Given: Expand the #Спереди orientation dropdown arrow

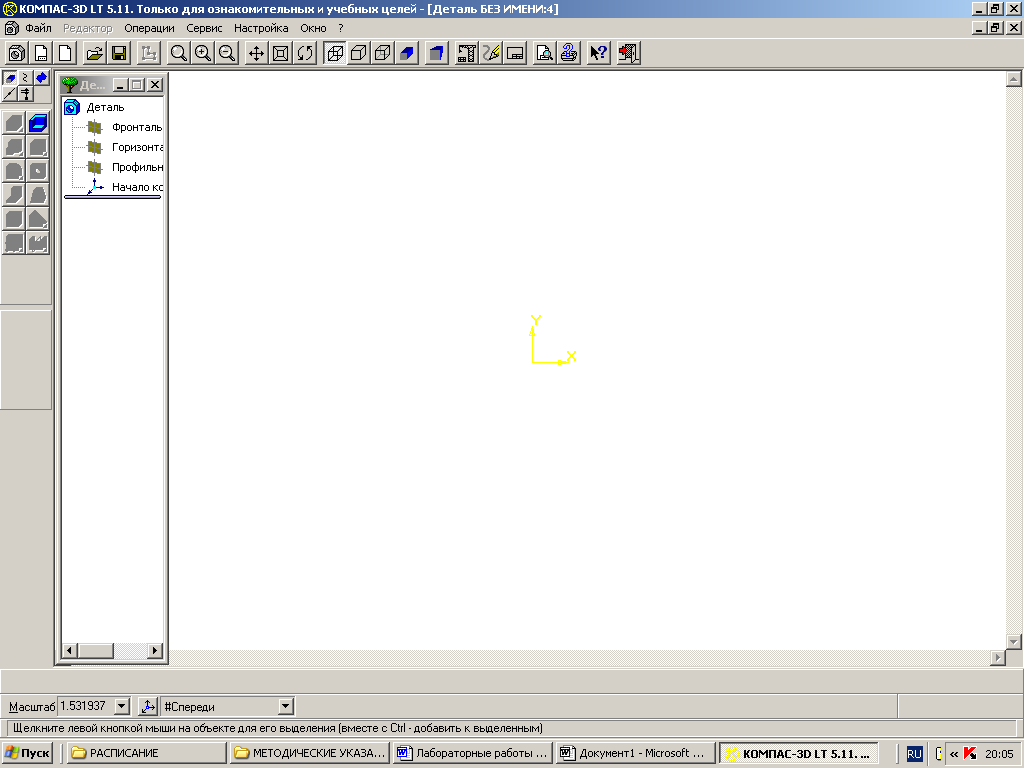Looking at the screenshot, I should tap(285, 706).
